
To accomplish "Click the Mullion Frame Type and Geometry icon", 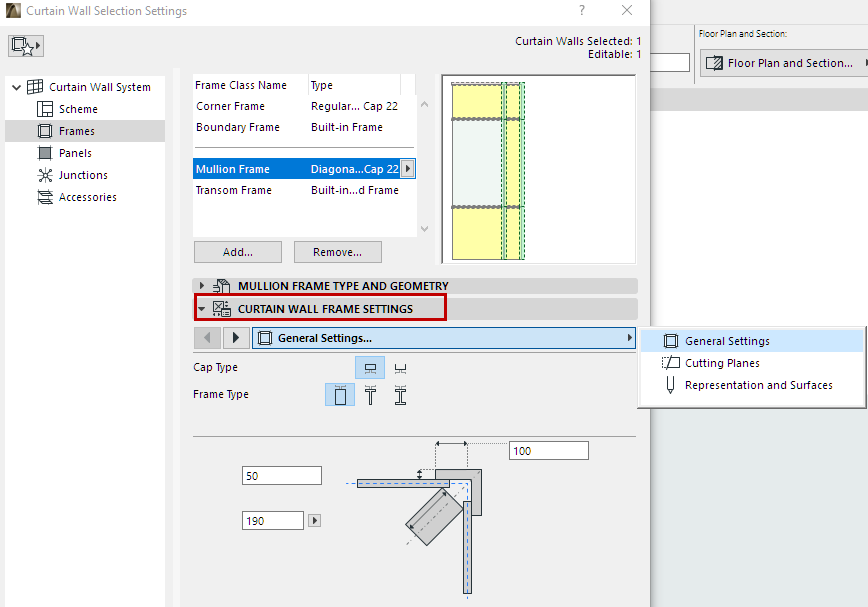I will [221, 286].
